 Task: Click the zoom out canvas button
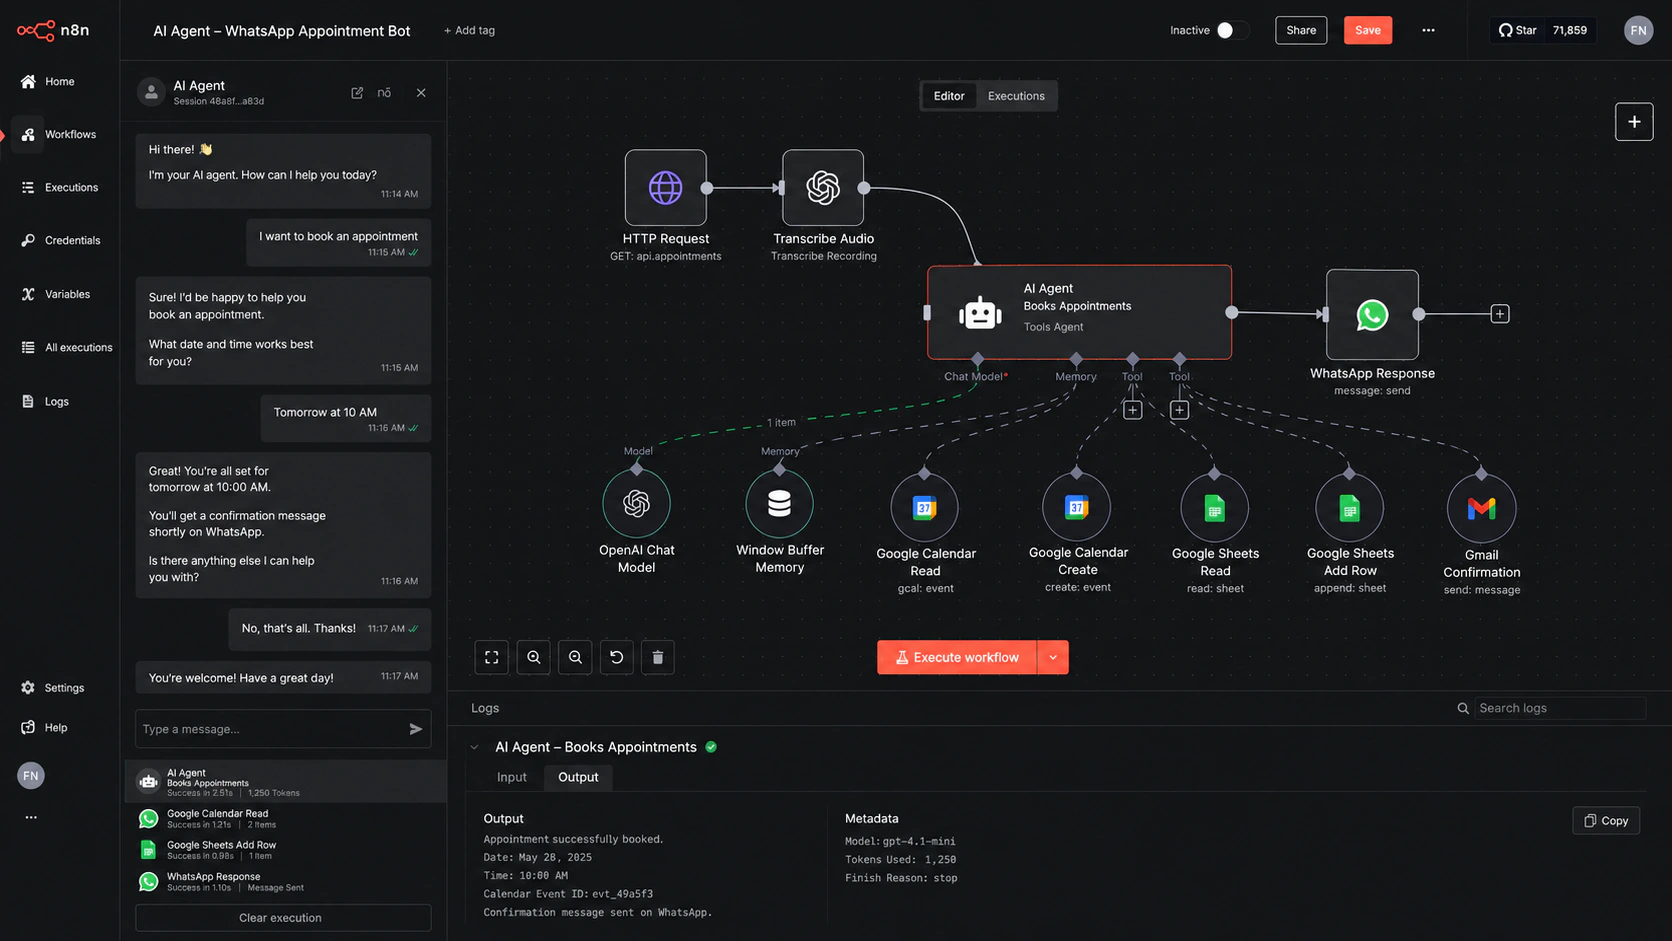(575, 657)
